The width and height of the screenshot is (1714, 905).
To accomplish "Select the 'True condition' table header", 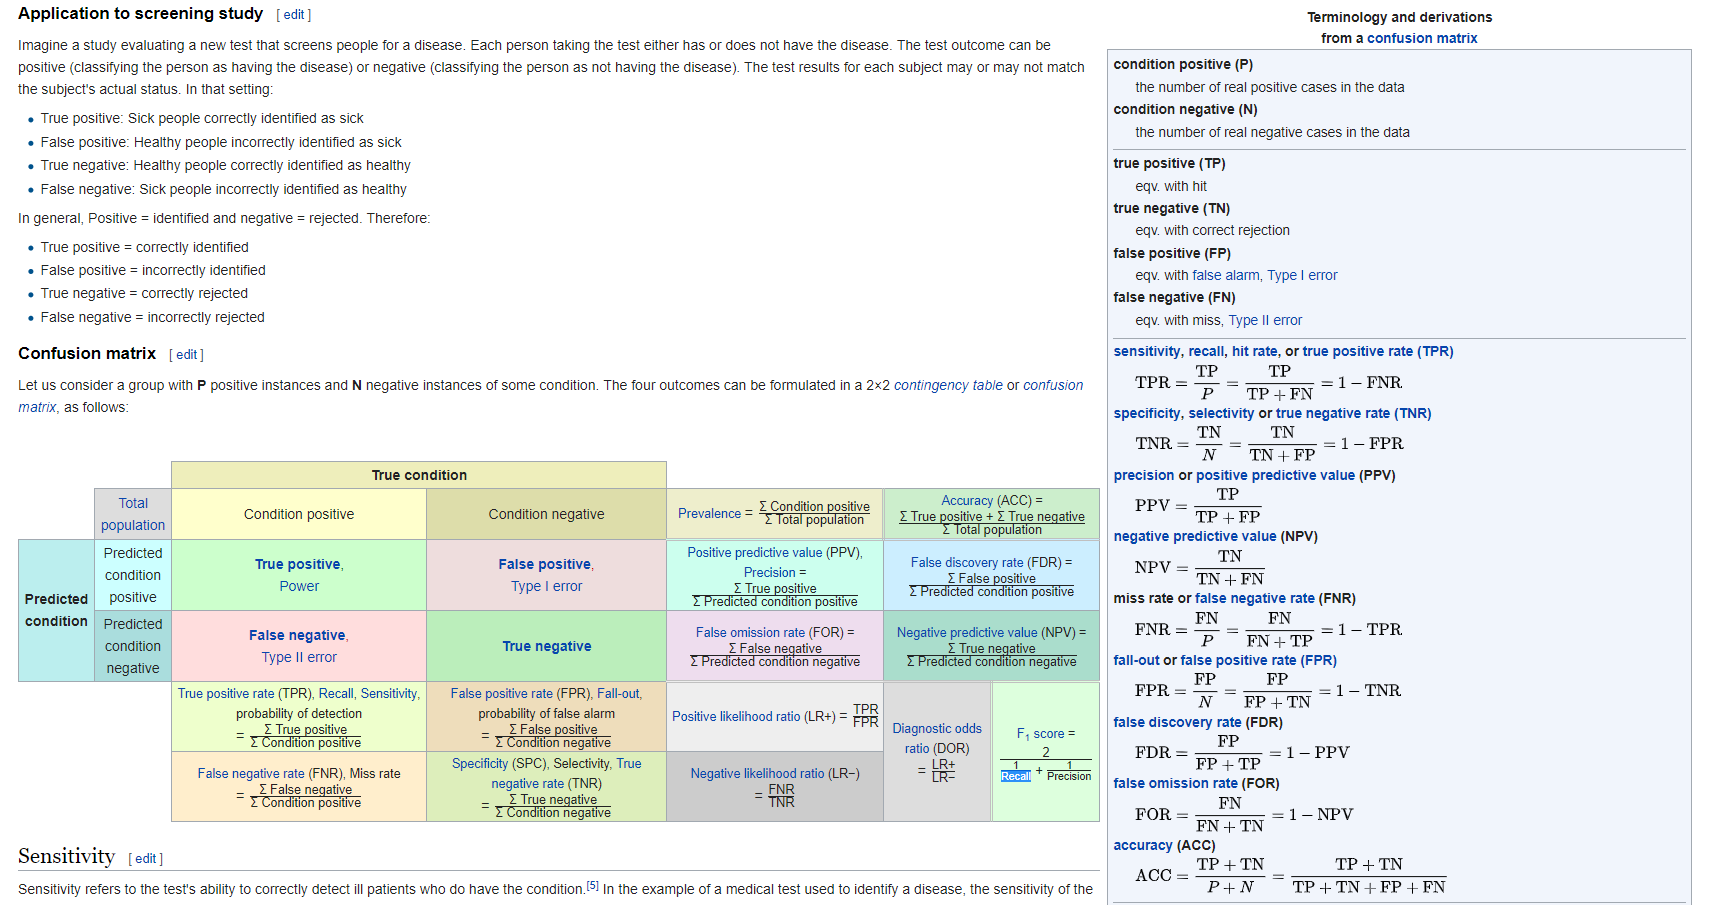I will (x=419, y=475).
